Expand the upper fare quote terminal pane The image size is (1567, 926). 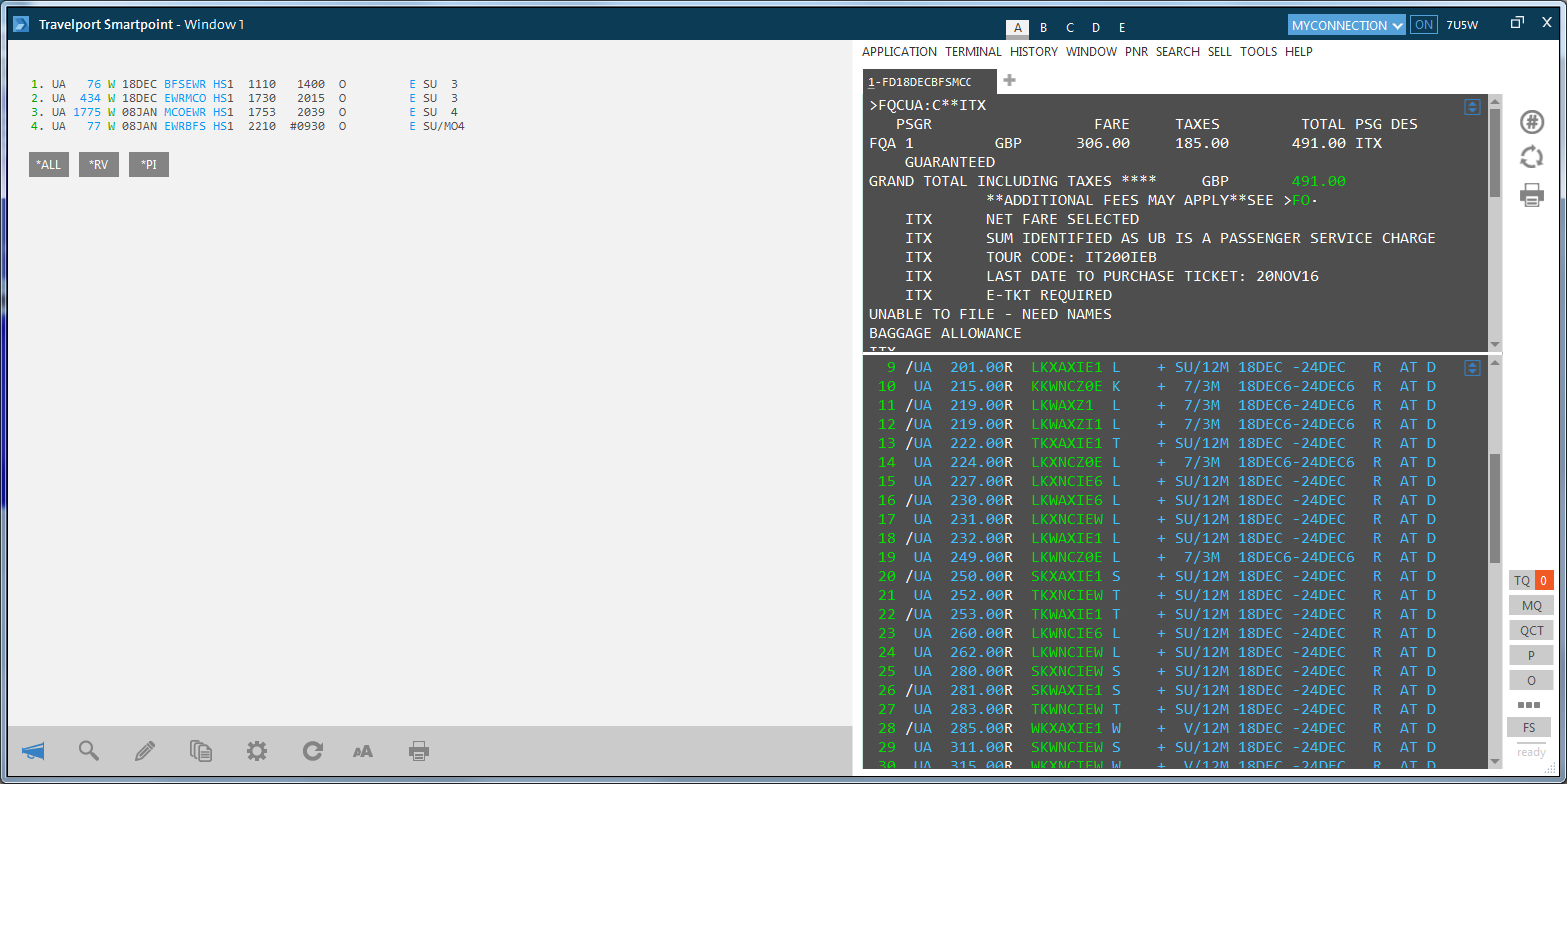(x=1472, y=107)
